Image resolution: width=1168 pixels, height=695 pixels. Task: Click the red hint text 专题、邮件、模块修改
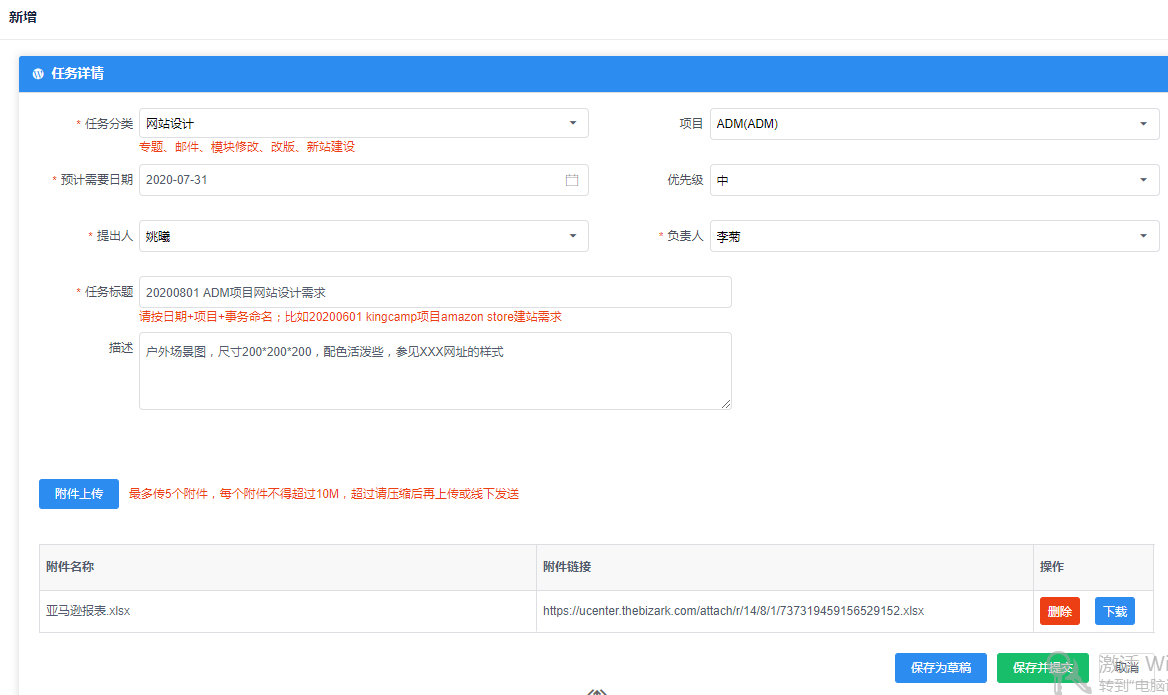pyautogui.click(x=247, y=147)
